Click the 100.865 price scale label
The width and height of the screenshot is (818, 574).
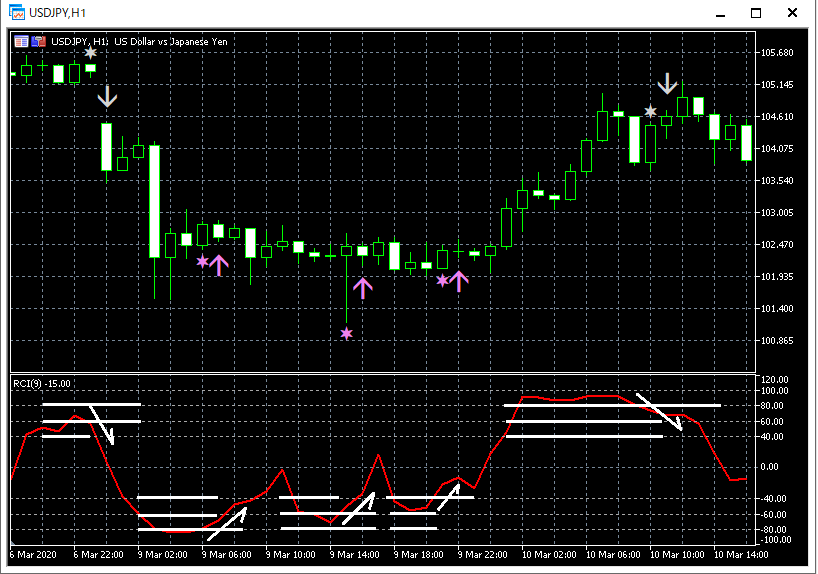(777, 341)
